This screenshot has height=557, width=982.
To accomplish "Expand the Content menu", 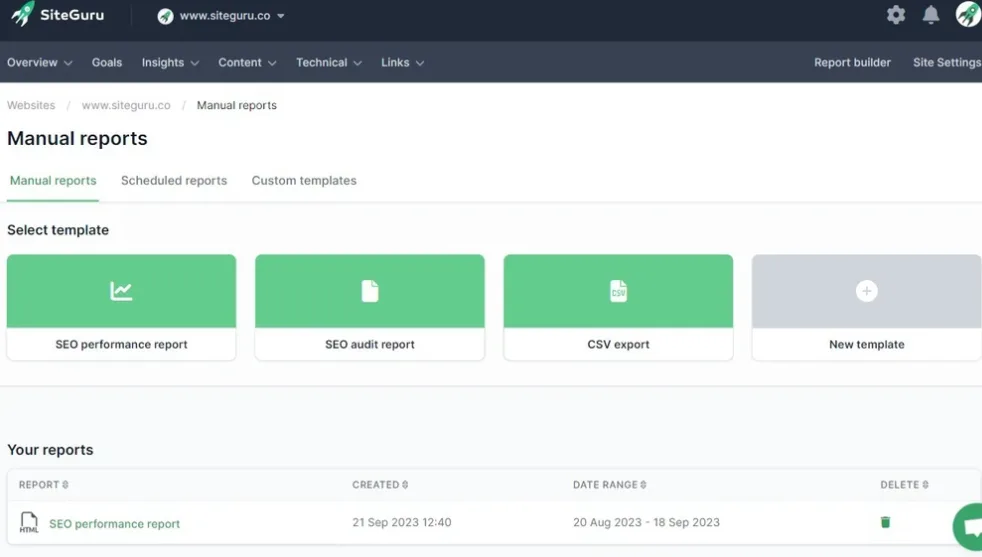I will coord(247,63).
